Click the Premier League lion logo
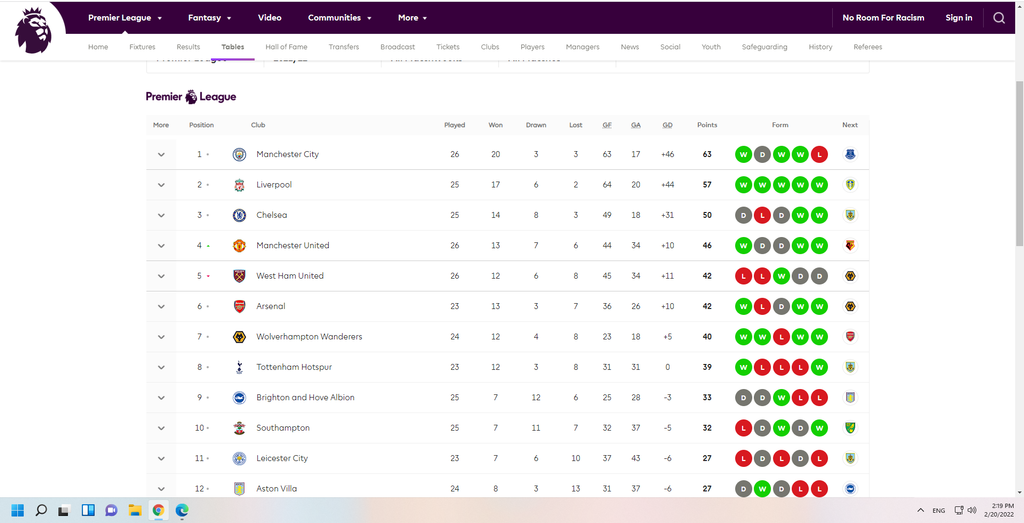1024x523 pixels. coord(33,30)
